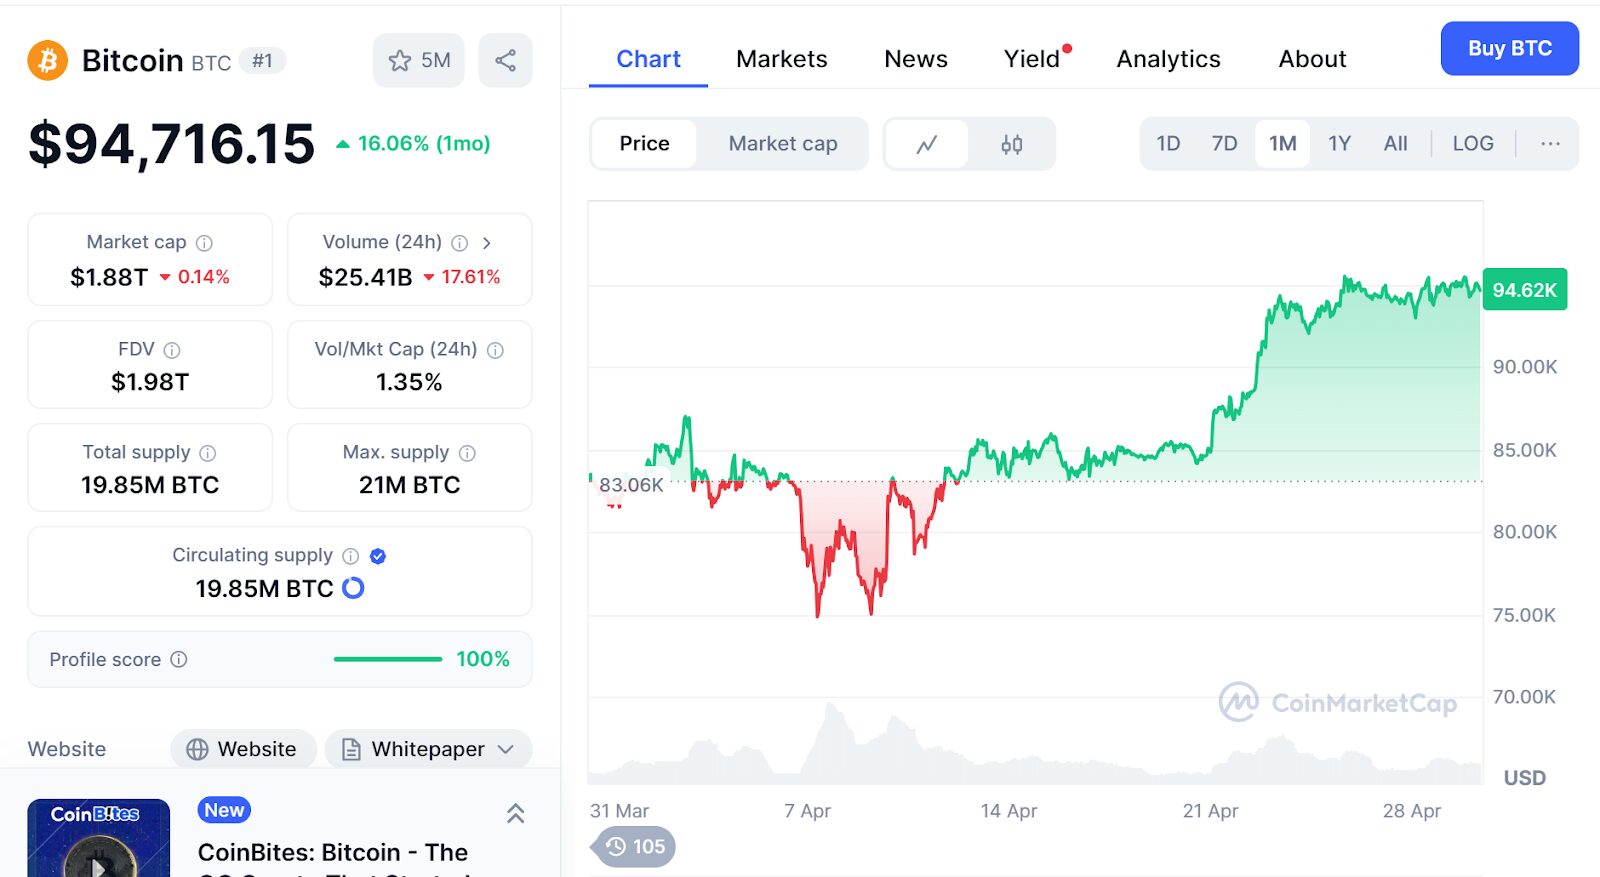1600x877 pixels.
Task: Collapse the CoinBites panel with chevron
Action: (x=515, y=814)
